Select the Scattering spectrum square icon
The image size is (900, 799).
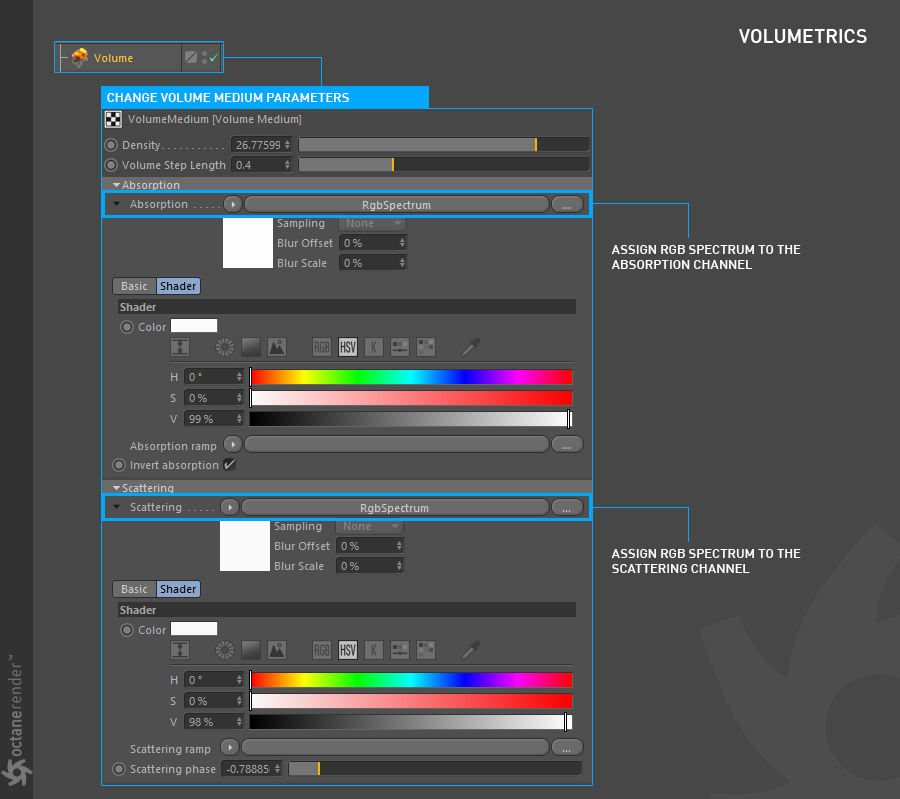pyautogui.click(x=251, y=650)
